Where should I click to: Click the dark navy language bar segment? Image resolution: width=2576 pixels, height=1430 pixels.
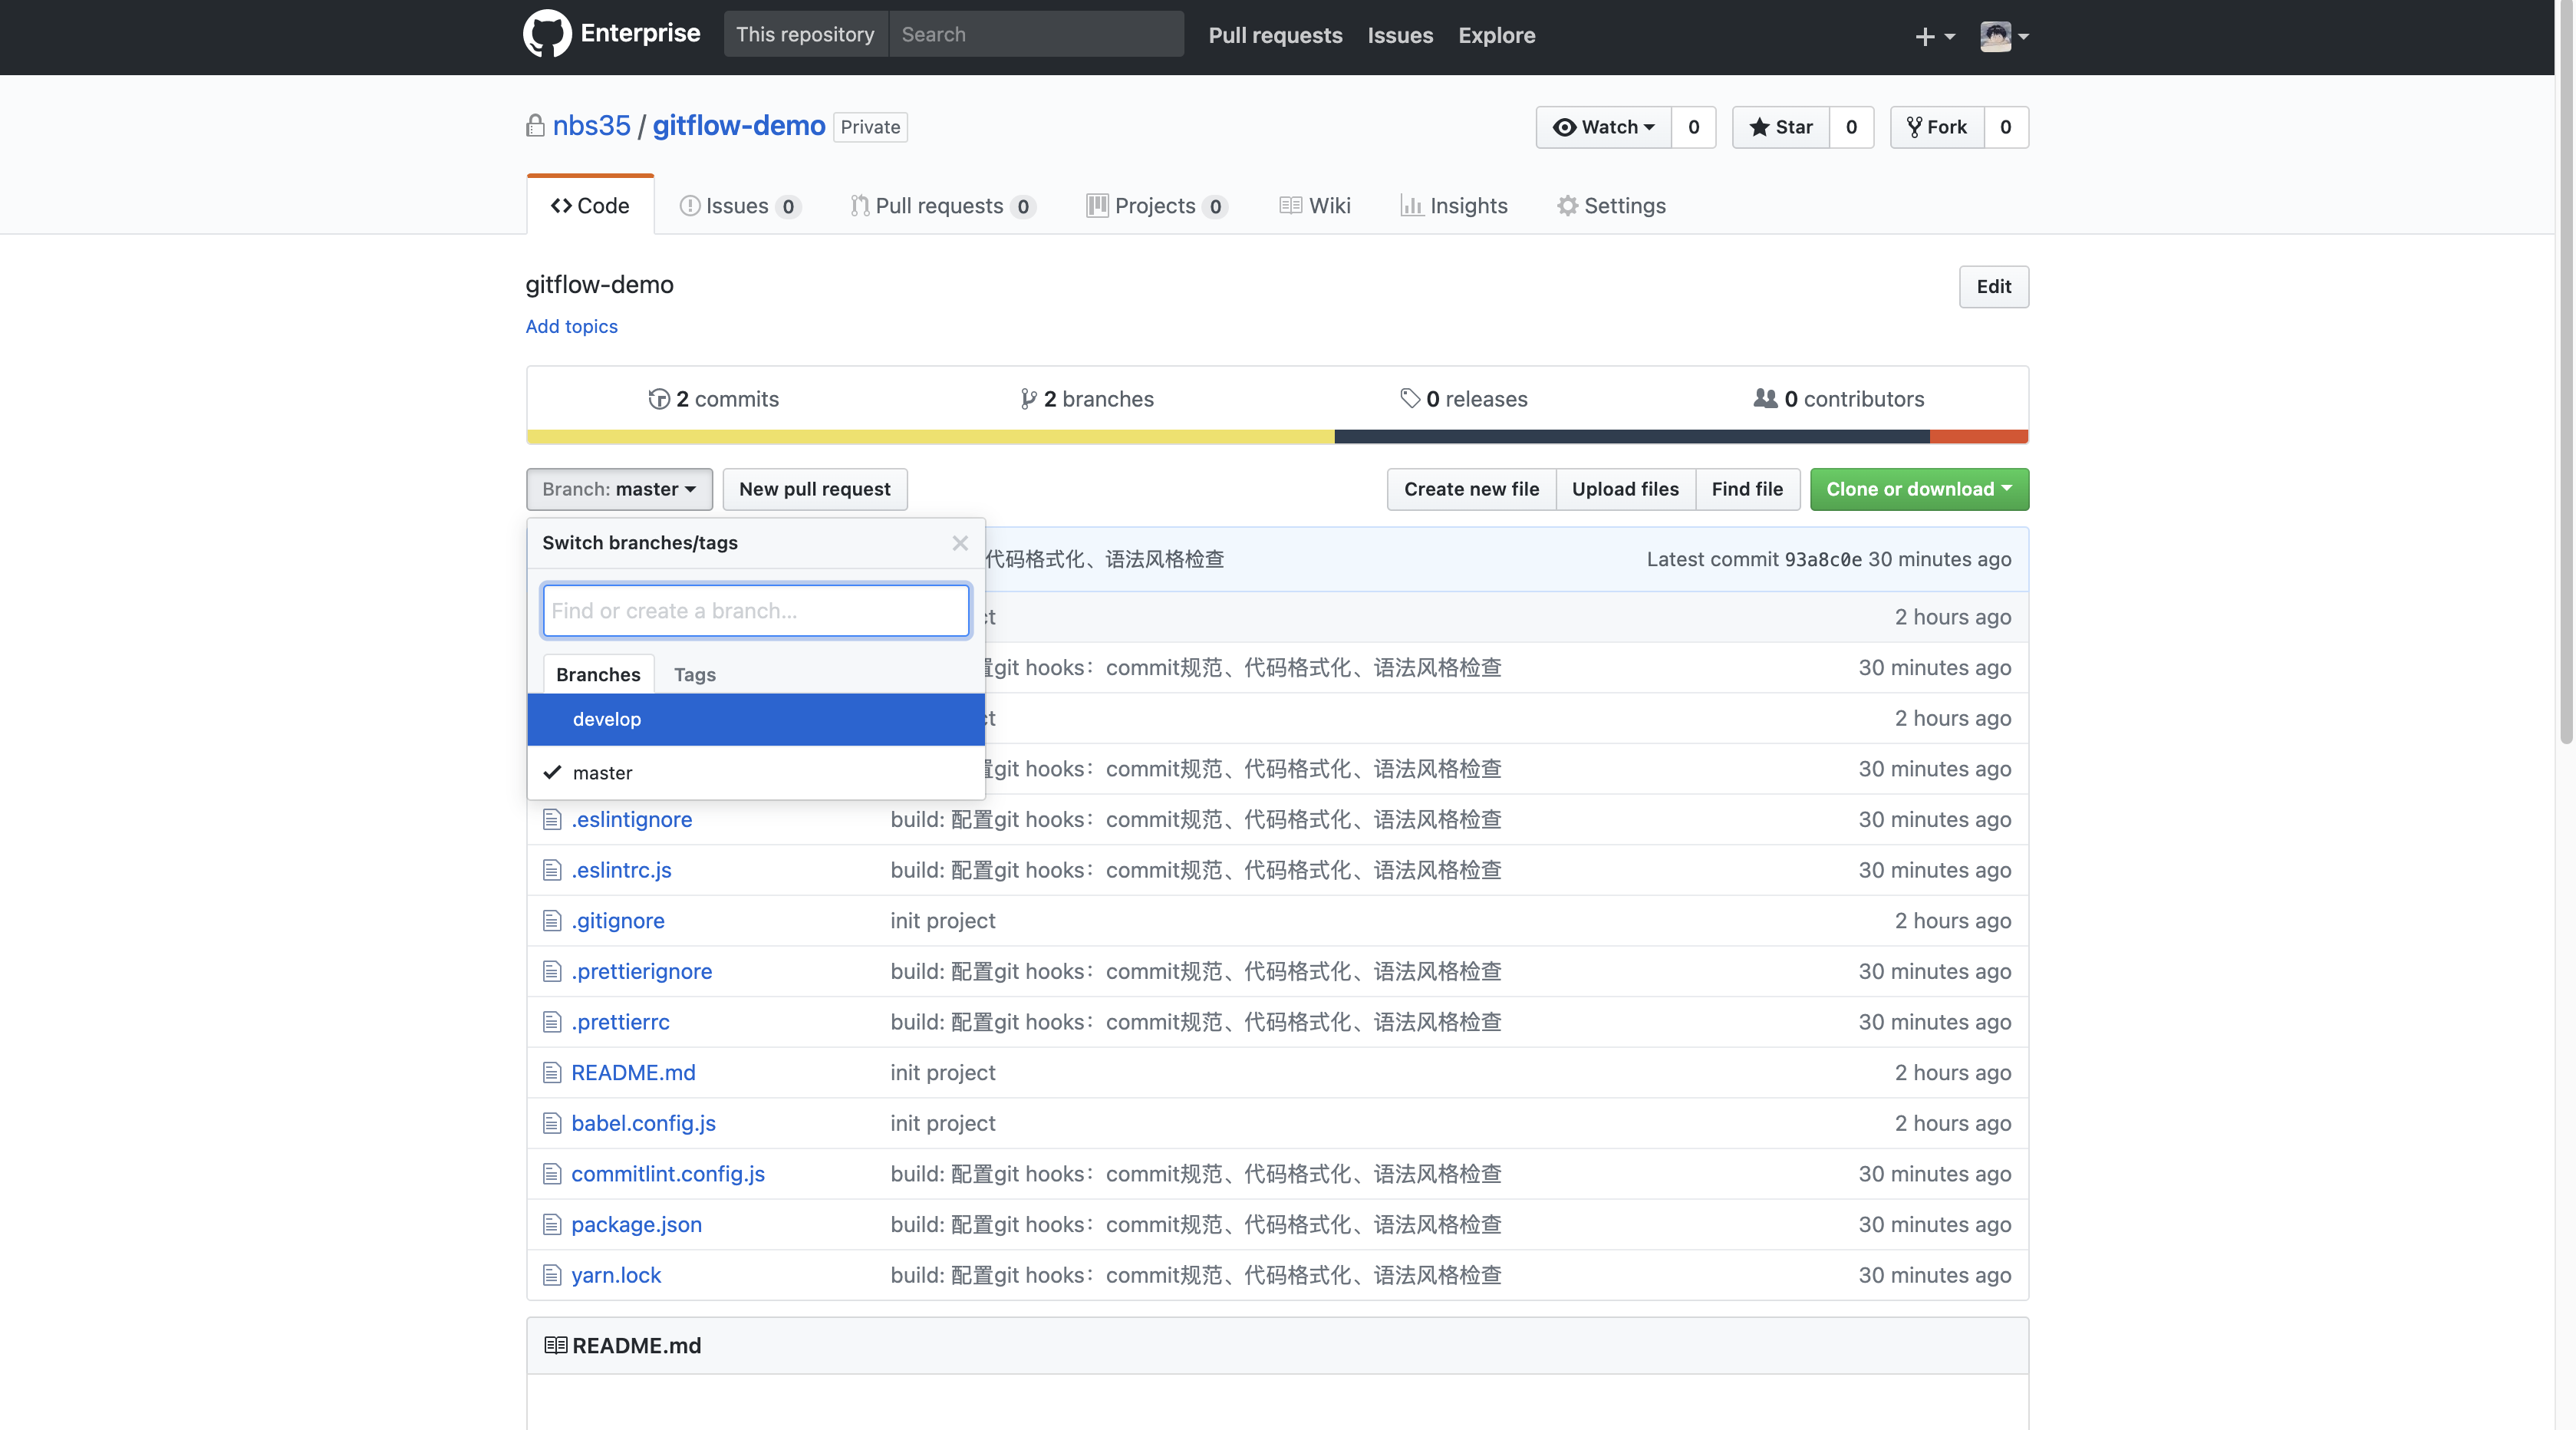click(1632, 437)
